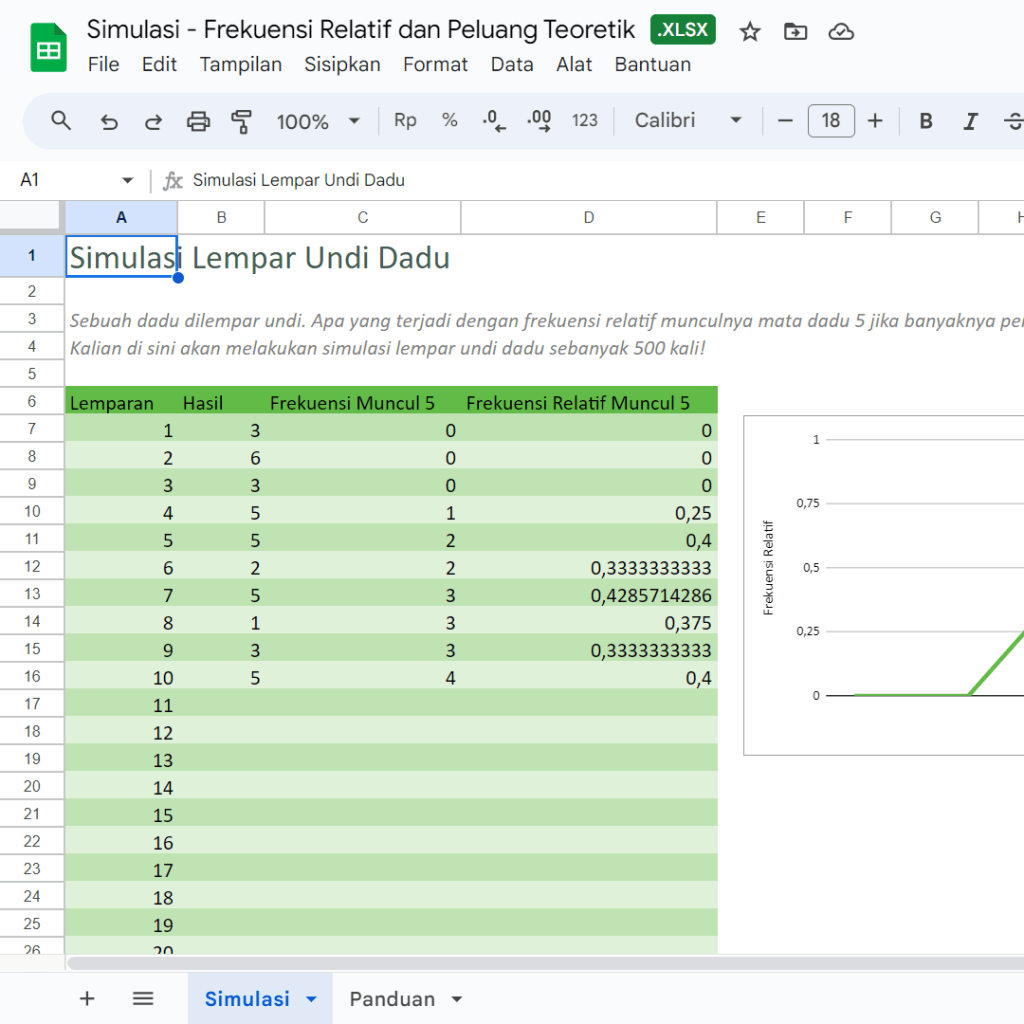Switch to the Panduan sheet tab
Viewport: 1024px width, 1024px height.
pos(392,999)
